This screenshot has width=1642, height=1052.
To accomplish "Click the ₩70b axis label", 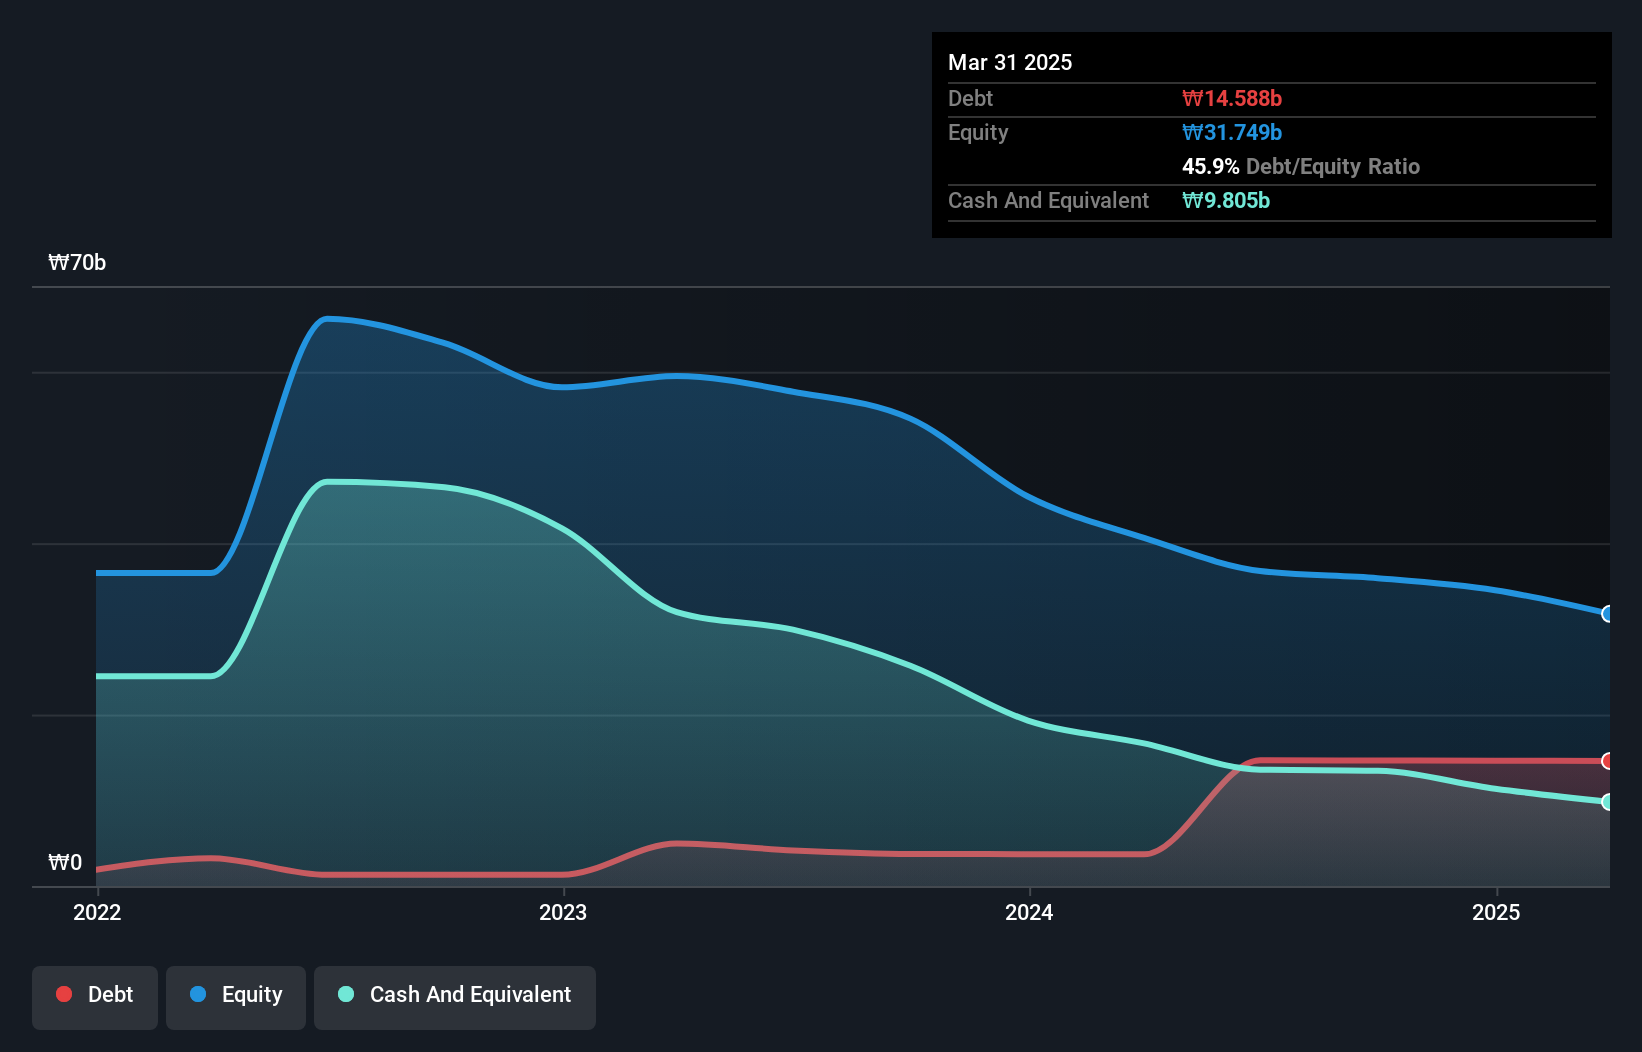I will point(77,262).
